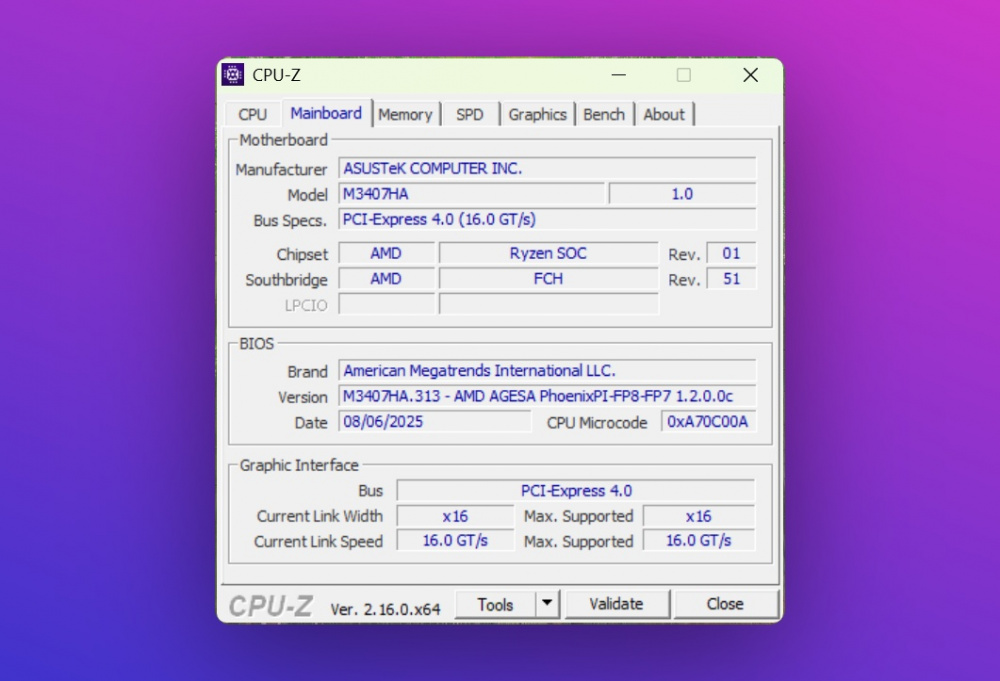Click Max. Supported link width x16 value
This screenshot has height=681, width=1000.
[699, 516]
